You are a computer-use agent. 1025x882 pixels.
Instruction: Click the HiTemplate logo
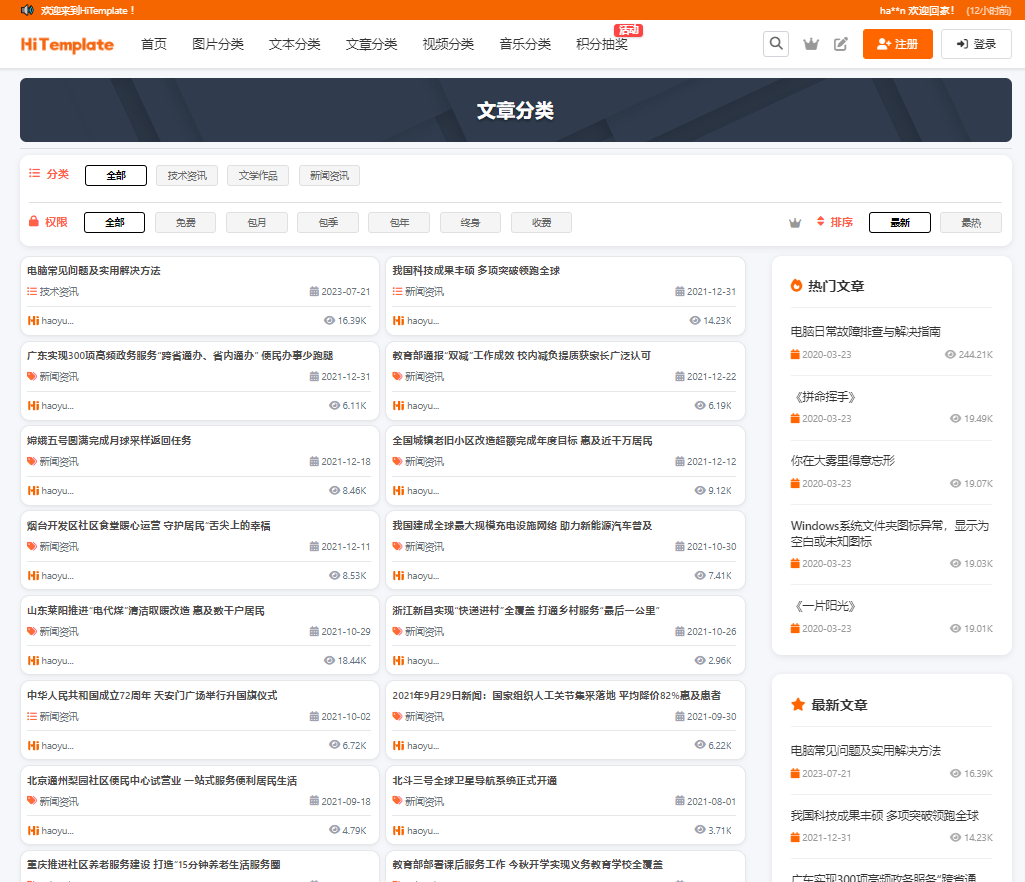tap(66, 44)
